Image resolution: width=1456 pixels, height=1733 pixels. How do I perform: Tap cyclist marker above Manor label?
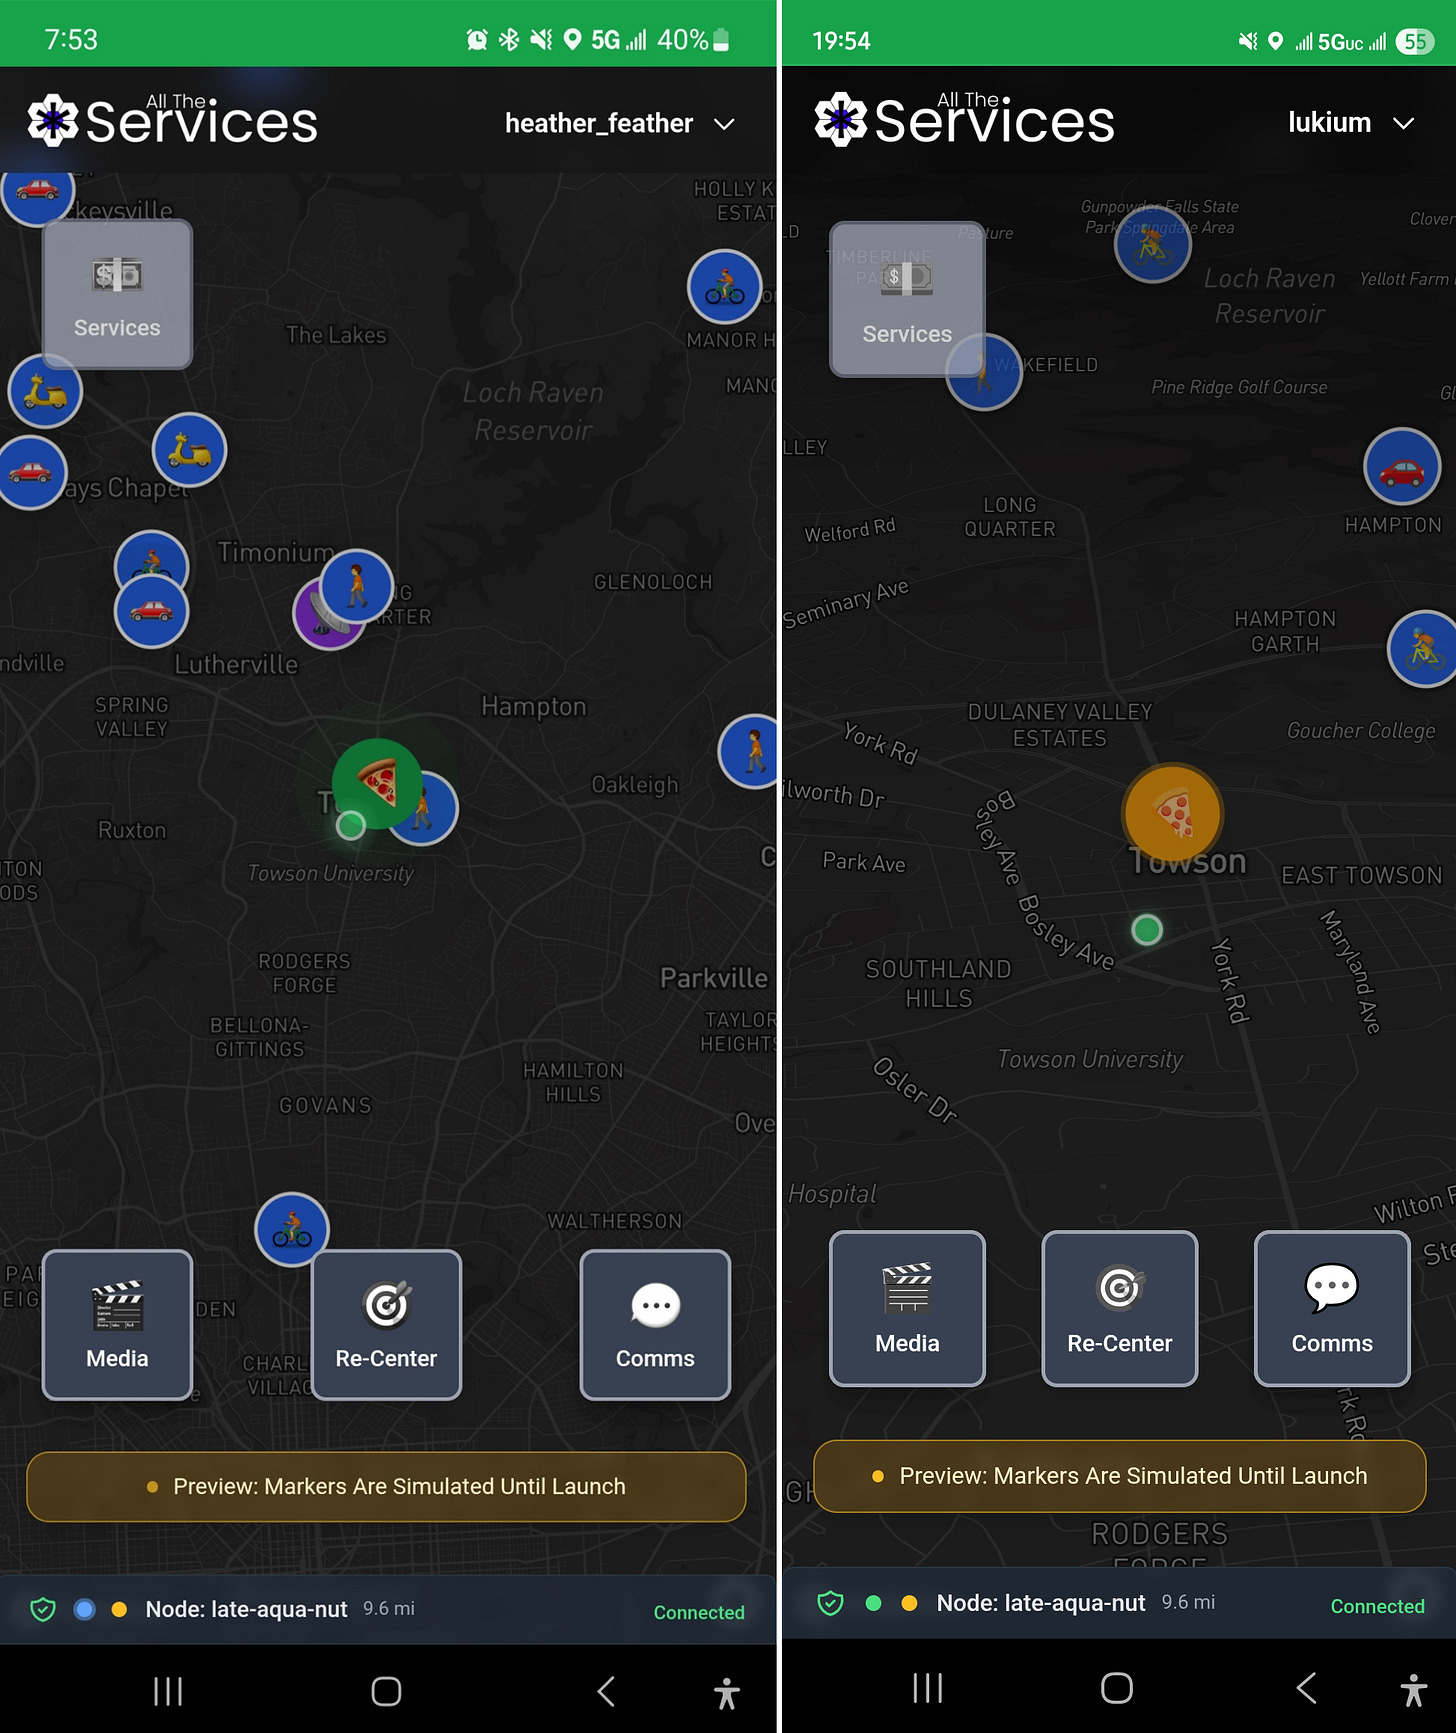click(725, 287)
